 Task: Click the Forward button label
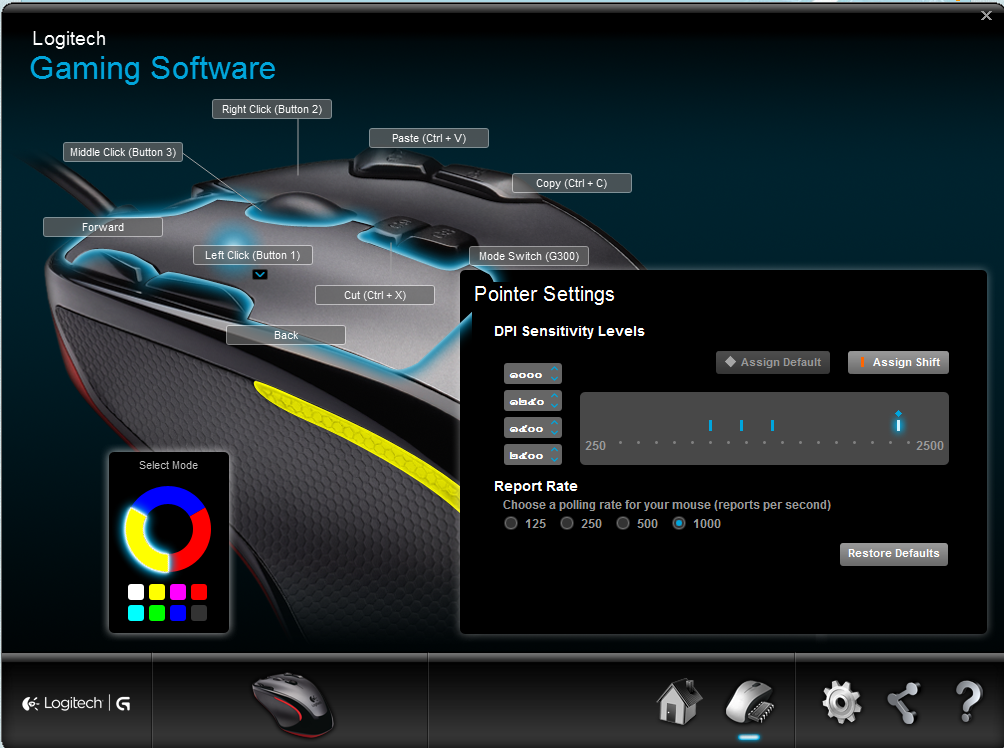[102, 227]
